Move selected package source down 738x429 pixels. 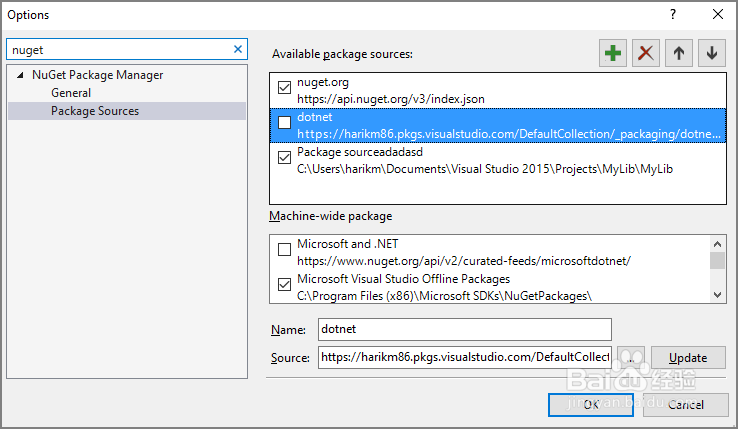point(712,53)
